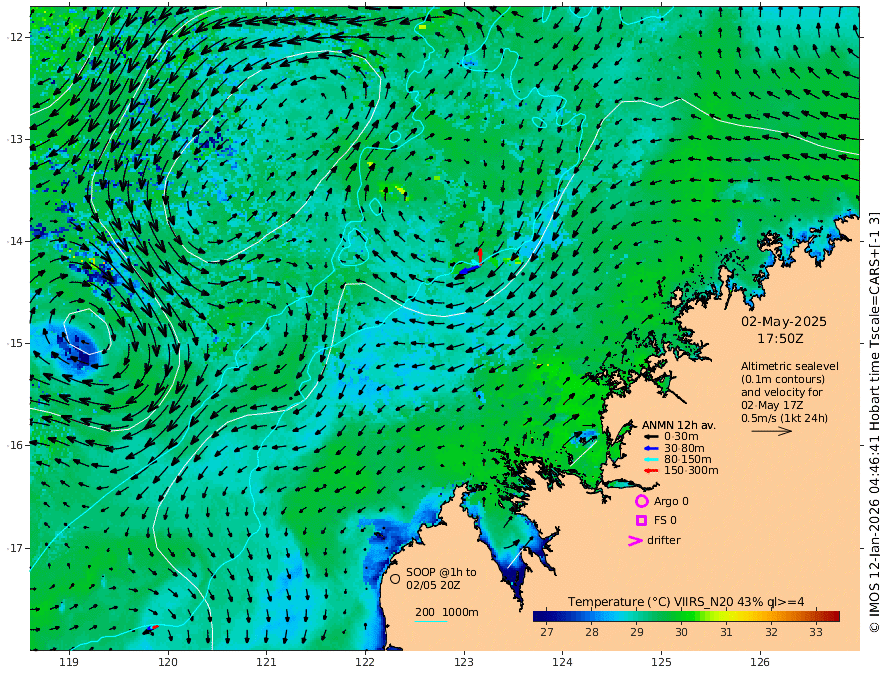Viewport: 880px width, 680px height.
Task: Click the latitude axis label -17
Action: pyautogui.click(x=15, y=548)
